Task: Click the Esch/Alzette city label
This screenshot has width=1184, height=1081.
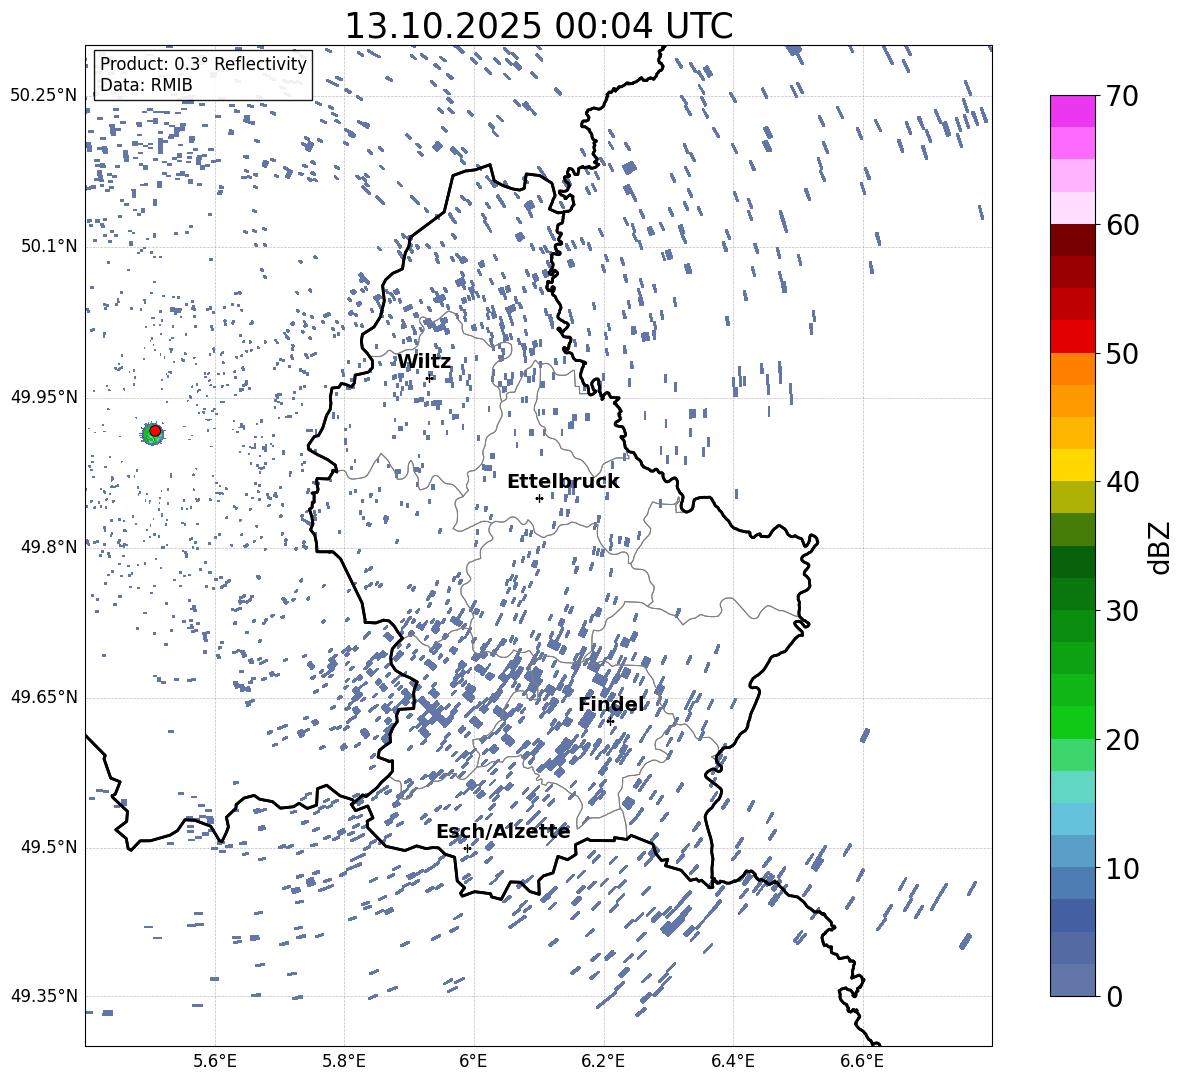Action: coord(503,831)
